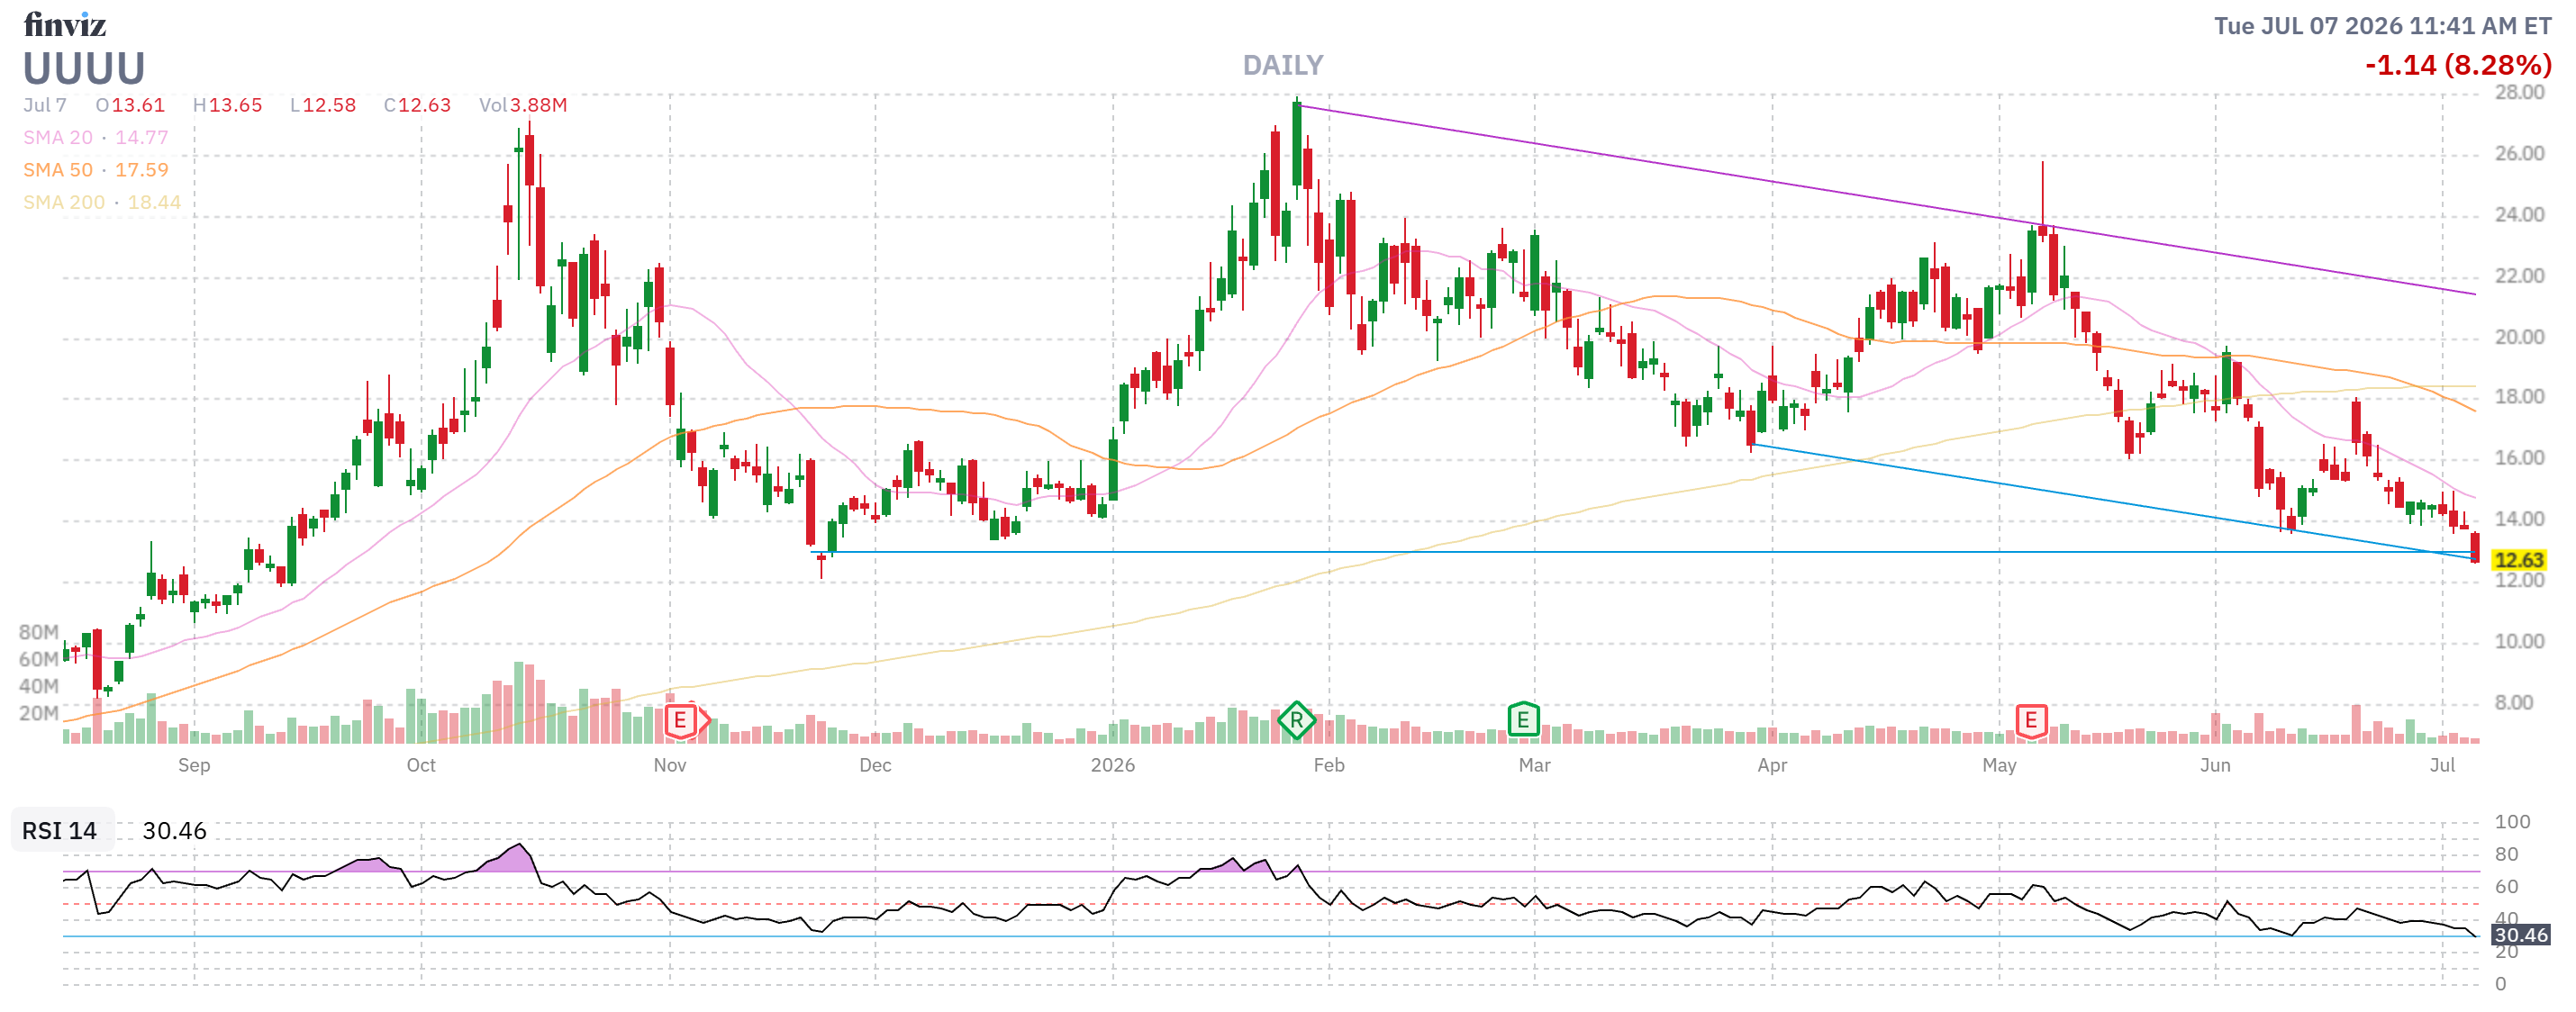Click the green earnings marker in March
The height and width of the screenshot is (1012, 2576).
[x=1523, y=719]
